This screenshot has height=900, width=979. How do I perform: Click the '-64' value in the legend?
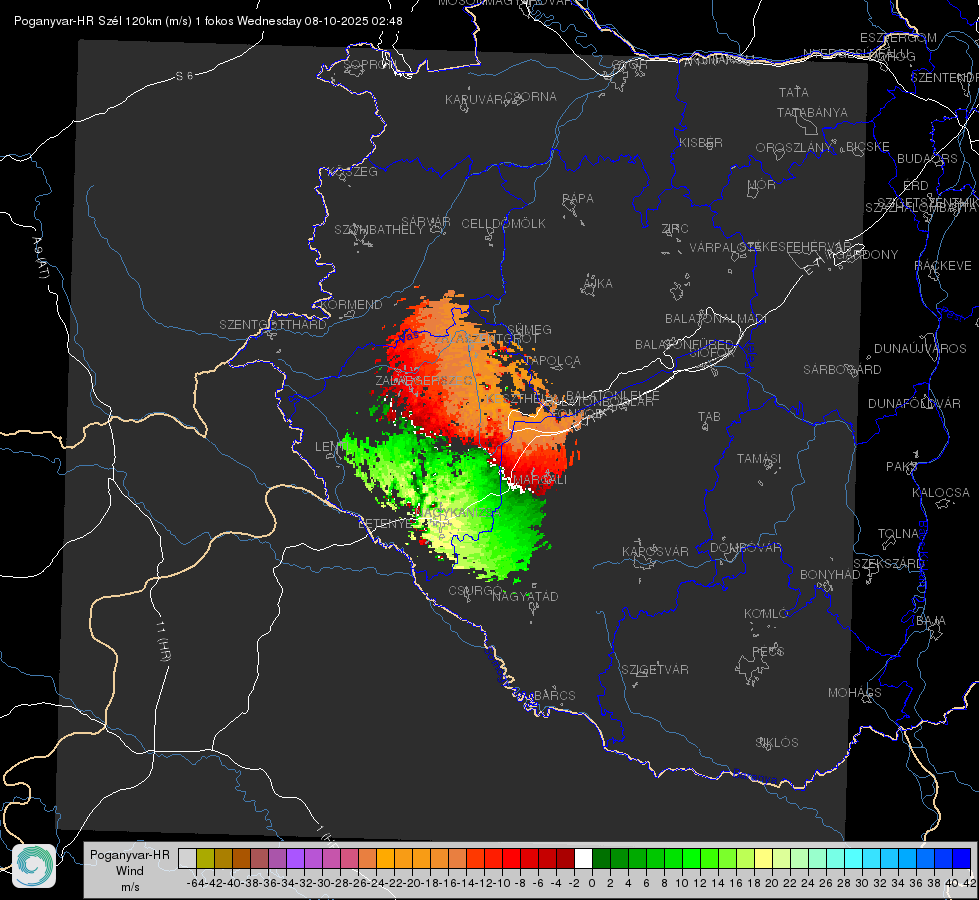(x=195, y=883)
